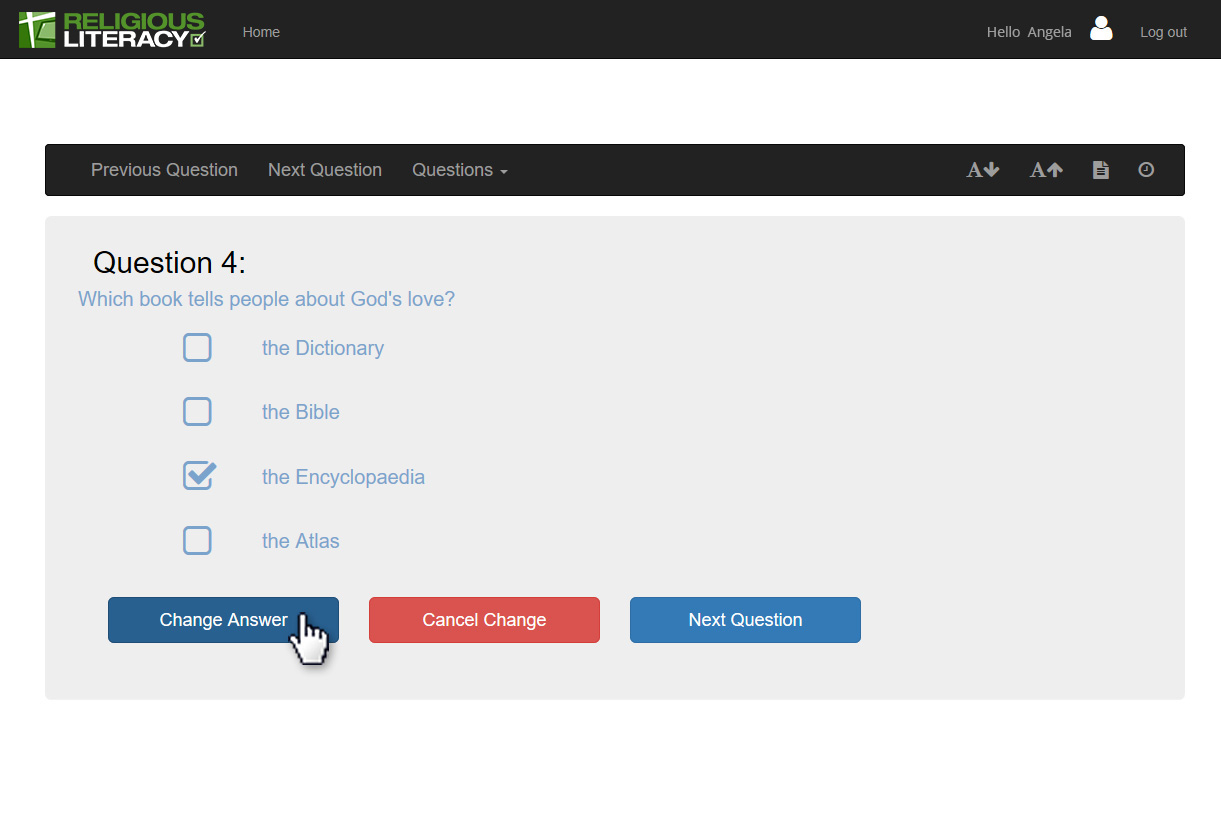Open the Home link

pyautogui.click(x=261, y=32)
